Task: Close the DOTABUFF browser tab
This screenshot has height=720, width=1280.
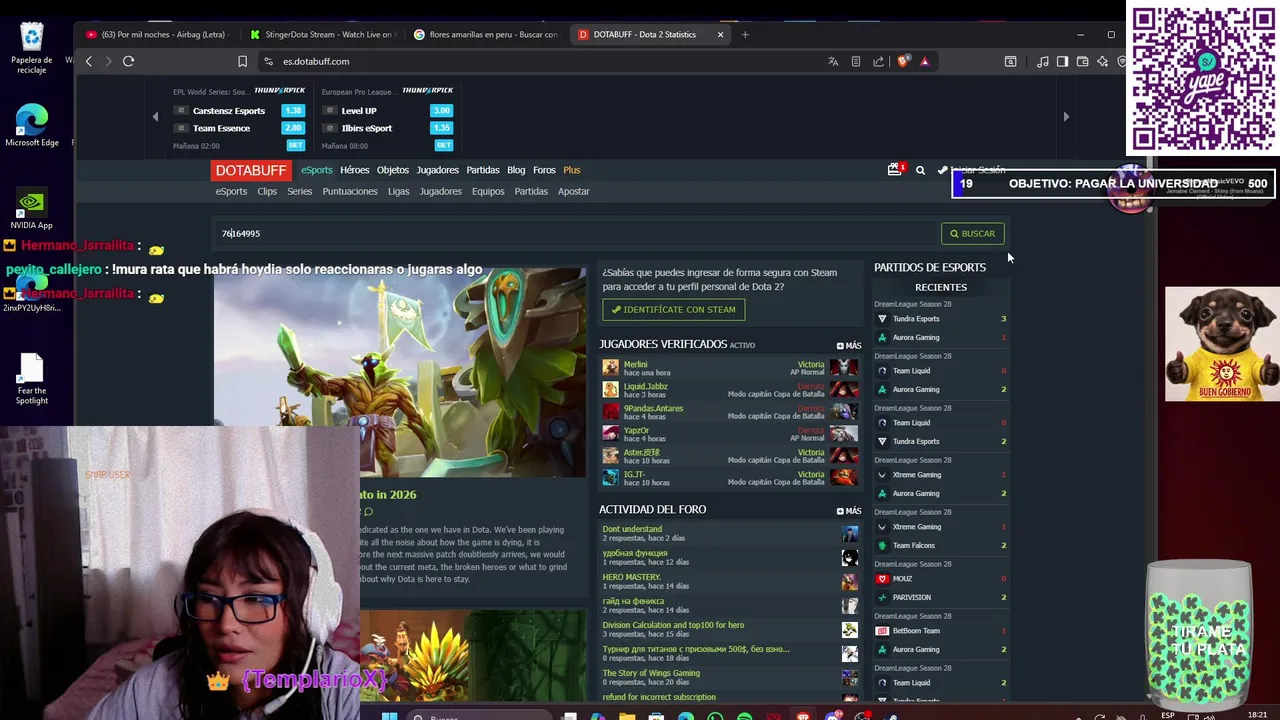Action: click(720, 34)
